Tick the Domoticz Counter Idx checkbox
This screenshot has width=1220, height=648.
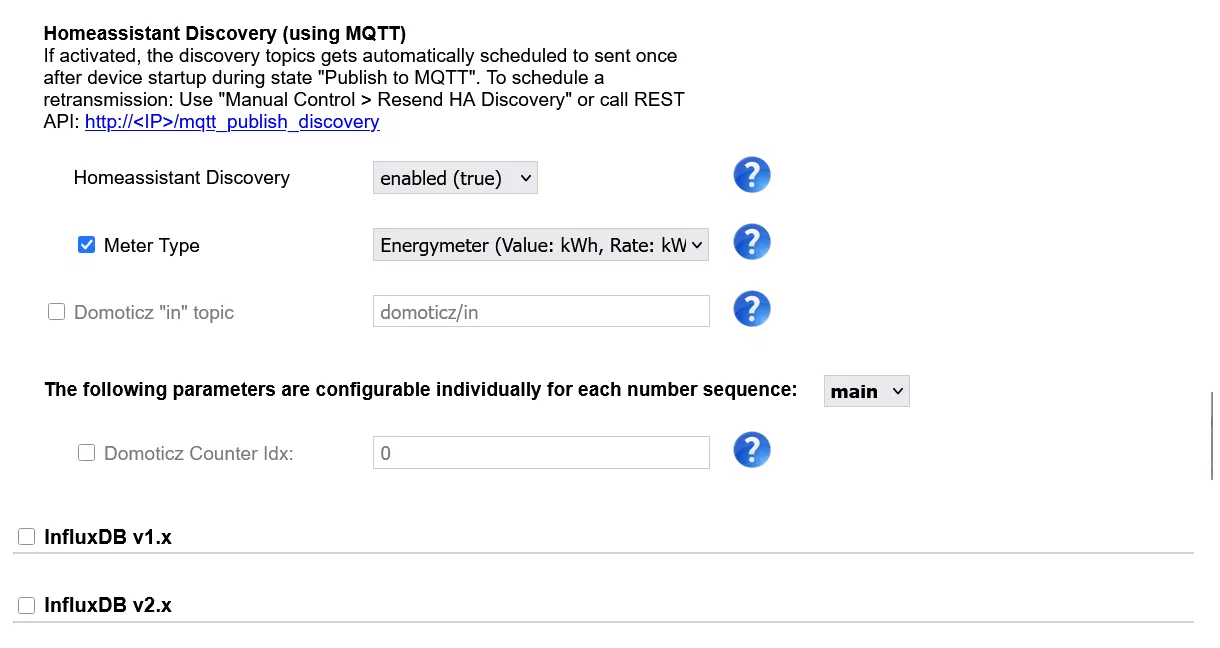pos(86,453)
